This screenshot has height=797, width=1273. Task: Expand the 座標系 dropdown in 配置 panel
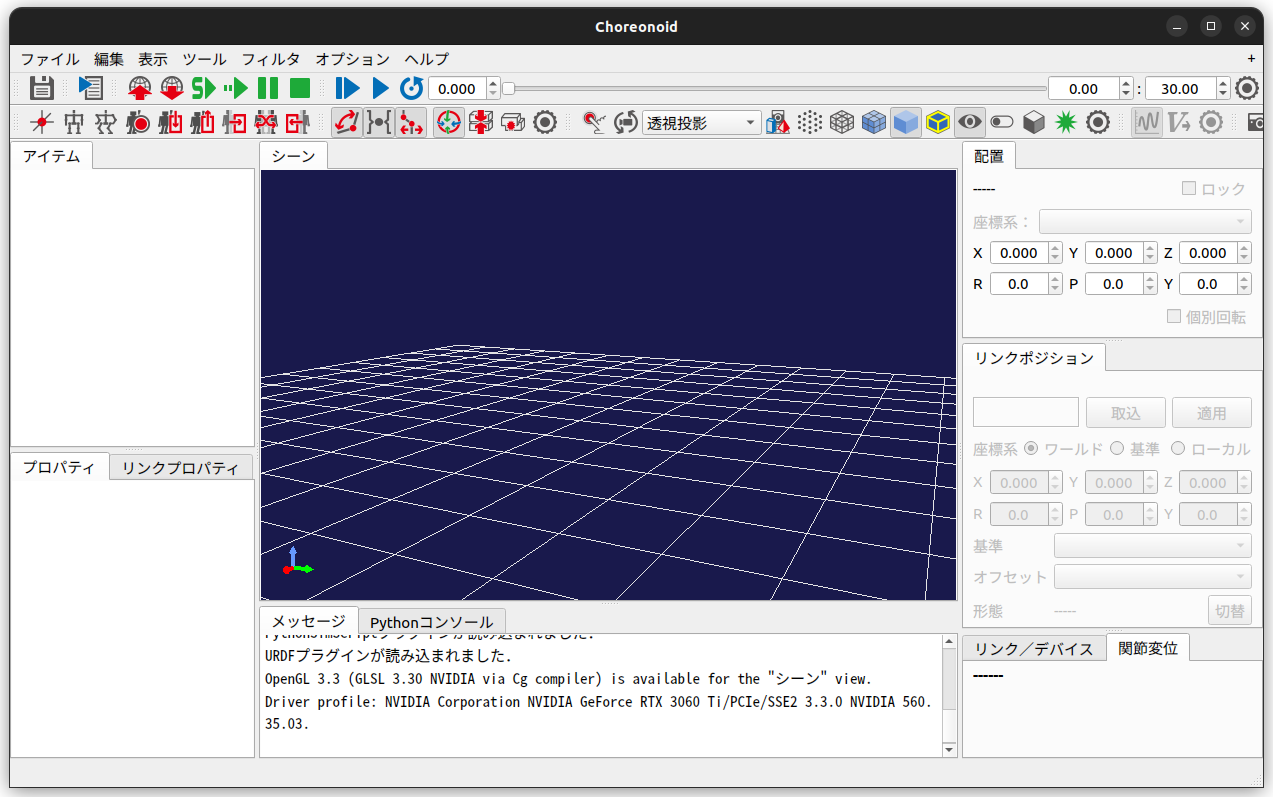pyautogui.click(x=1144, y=222)
